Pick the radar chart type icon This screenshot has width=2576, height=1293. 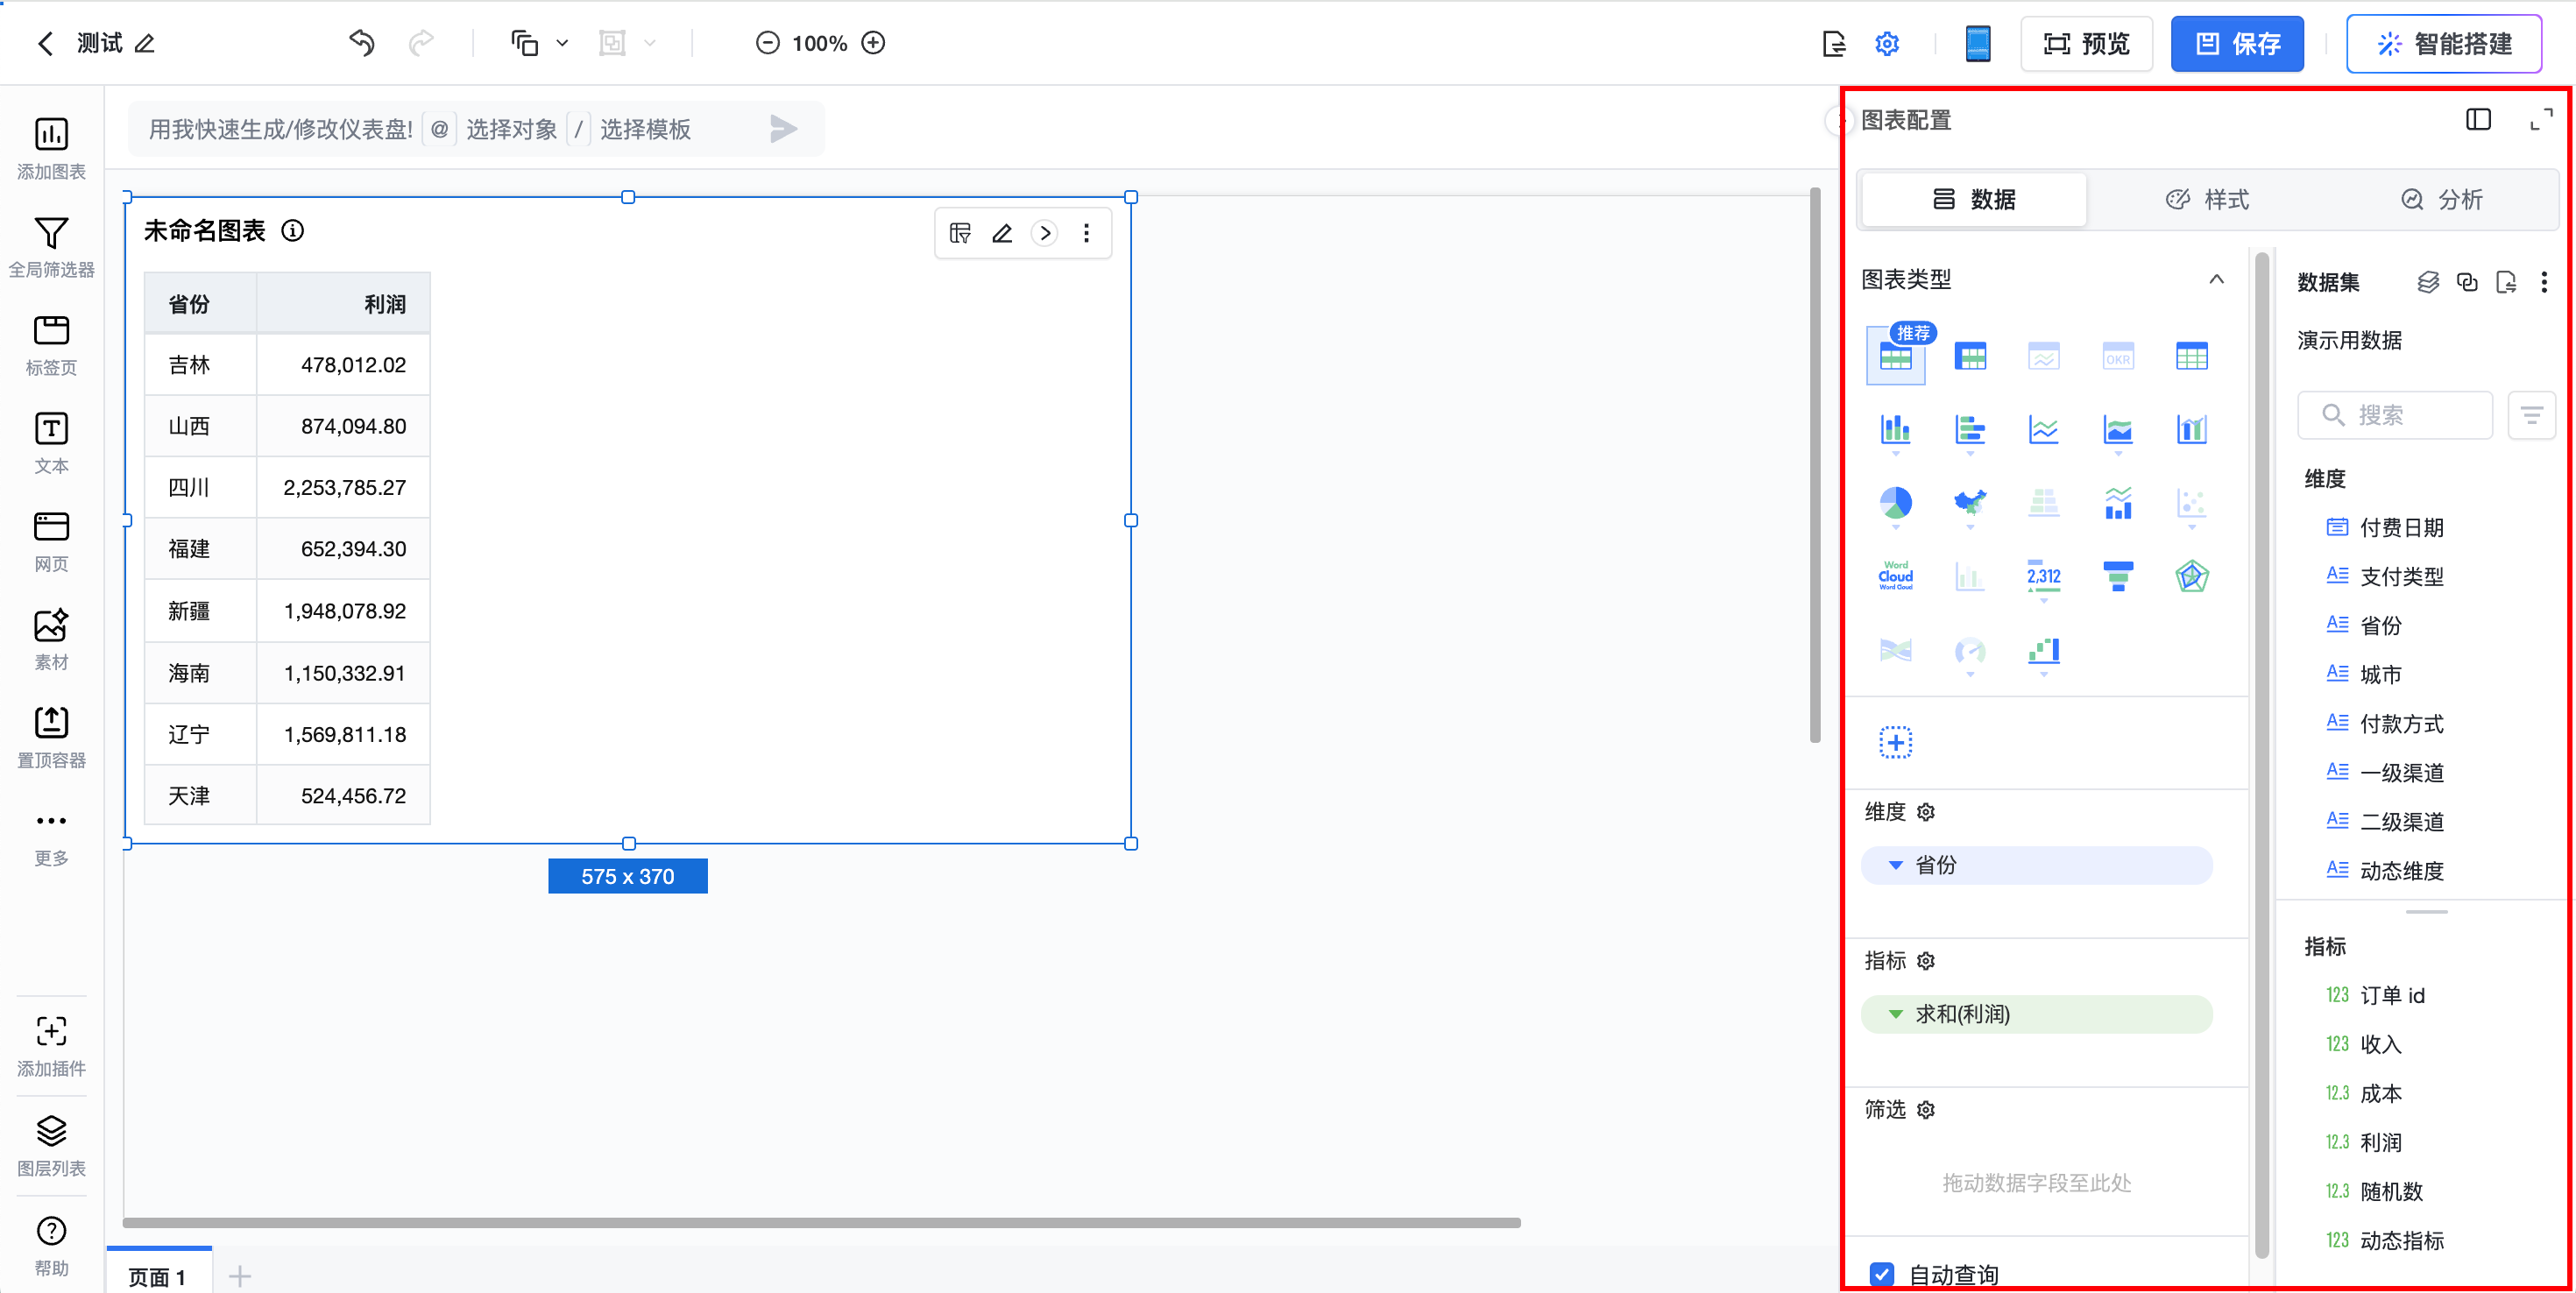[x=2191, y=576]
